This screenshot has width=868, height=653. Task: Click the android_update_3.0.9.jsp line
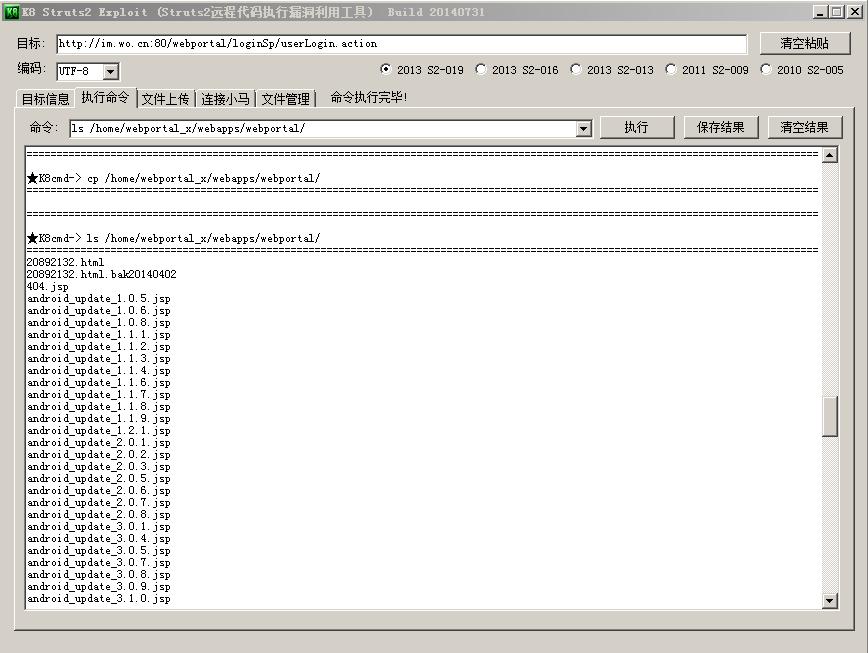click(x=99, y=587)
